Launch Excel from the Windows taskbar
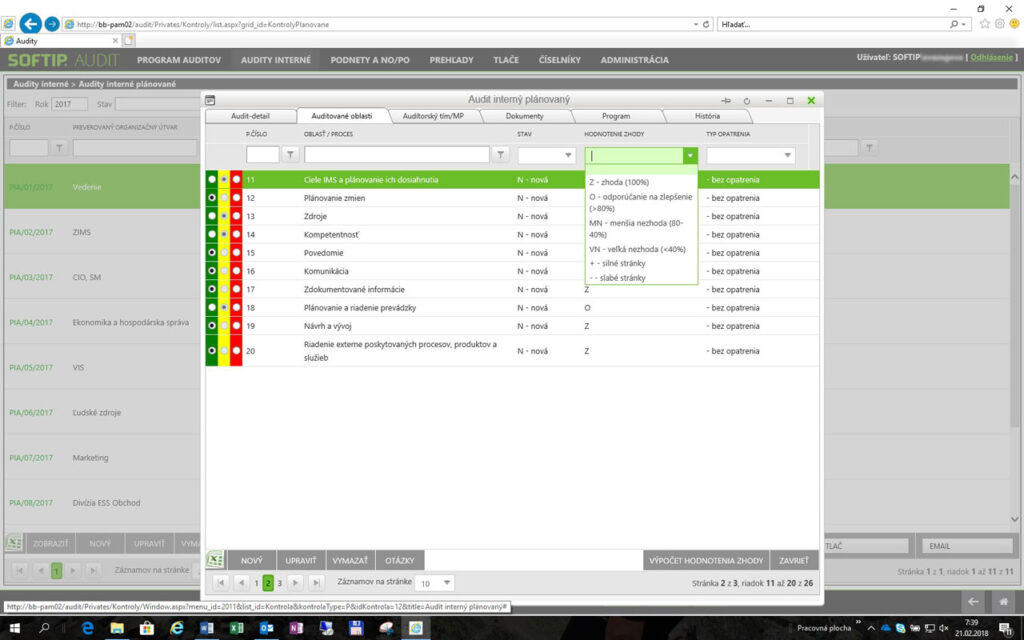This screenshot has height=640, width=1024. point(235,628)
